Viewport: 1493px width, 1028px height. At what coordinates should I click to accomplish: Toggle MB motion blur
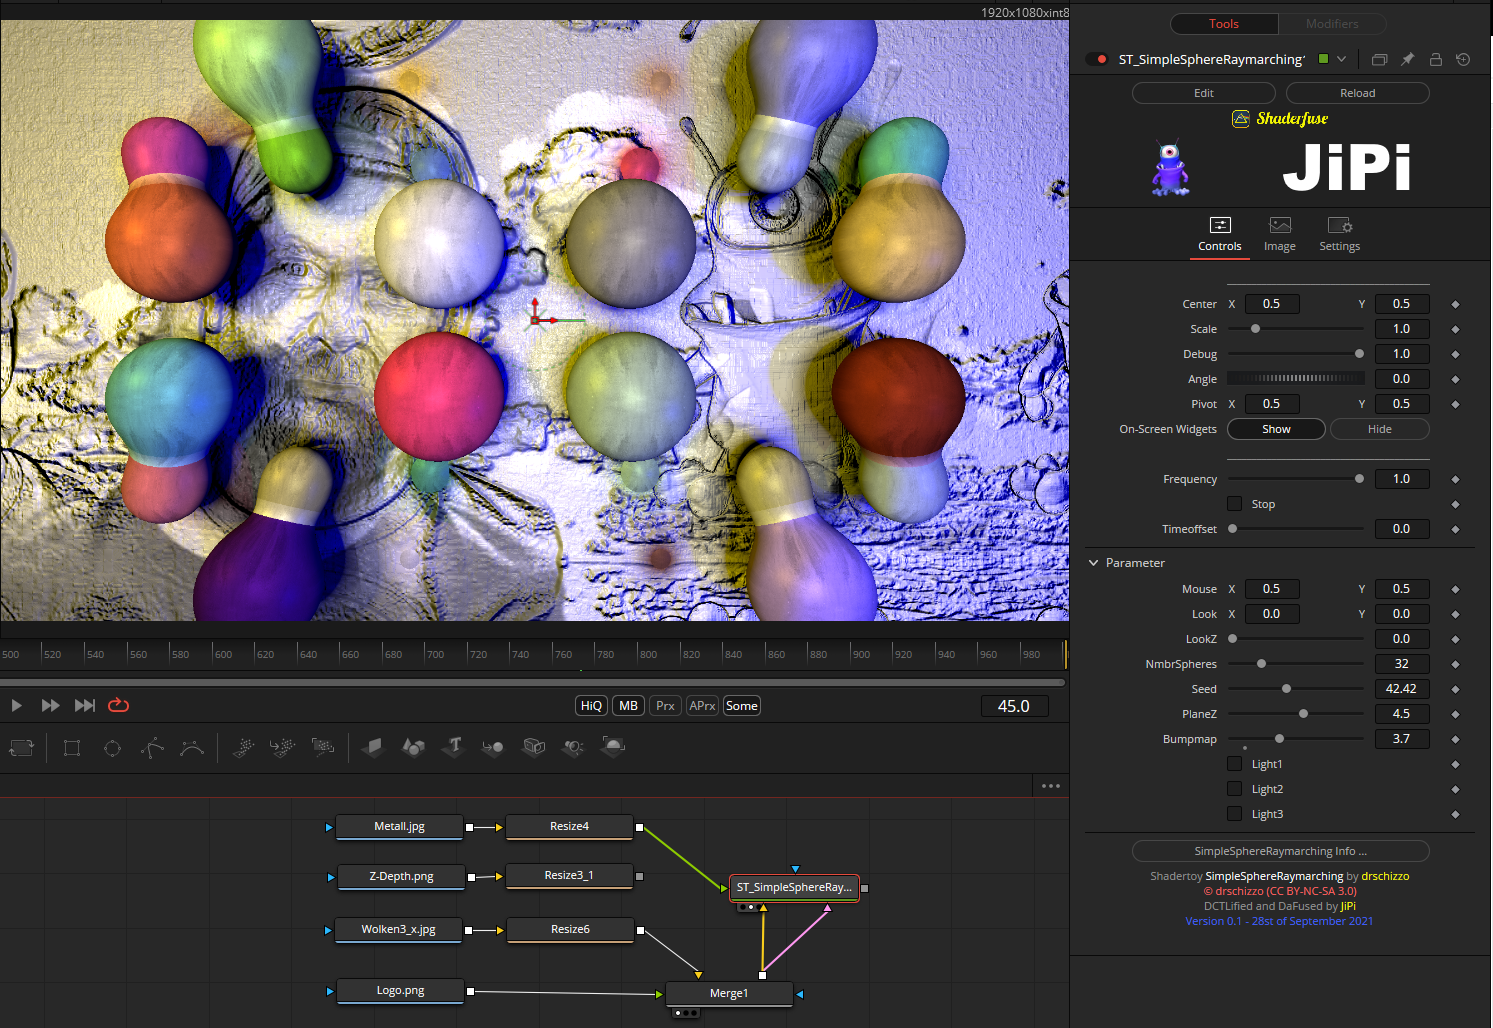[x=628, y=706]
